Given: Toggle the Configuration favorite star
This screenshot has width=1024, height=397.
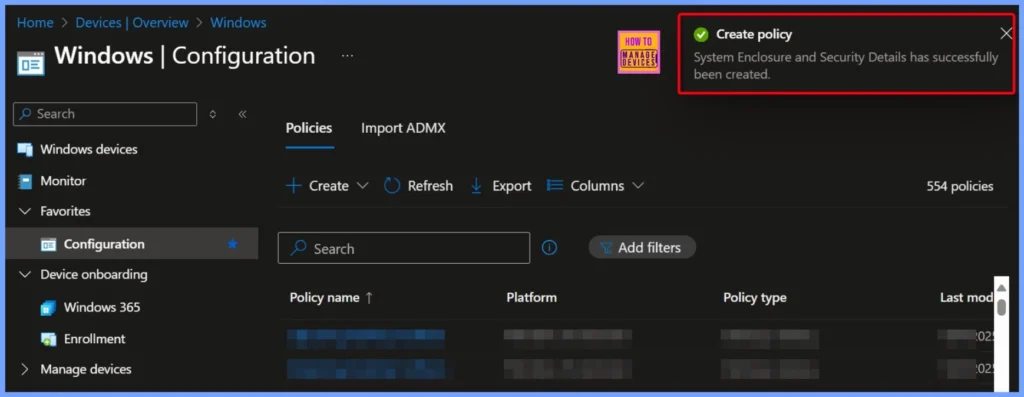Looking at the screenshot, I should [x=232, y=244].
